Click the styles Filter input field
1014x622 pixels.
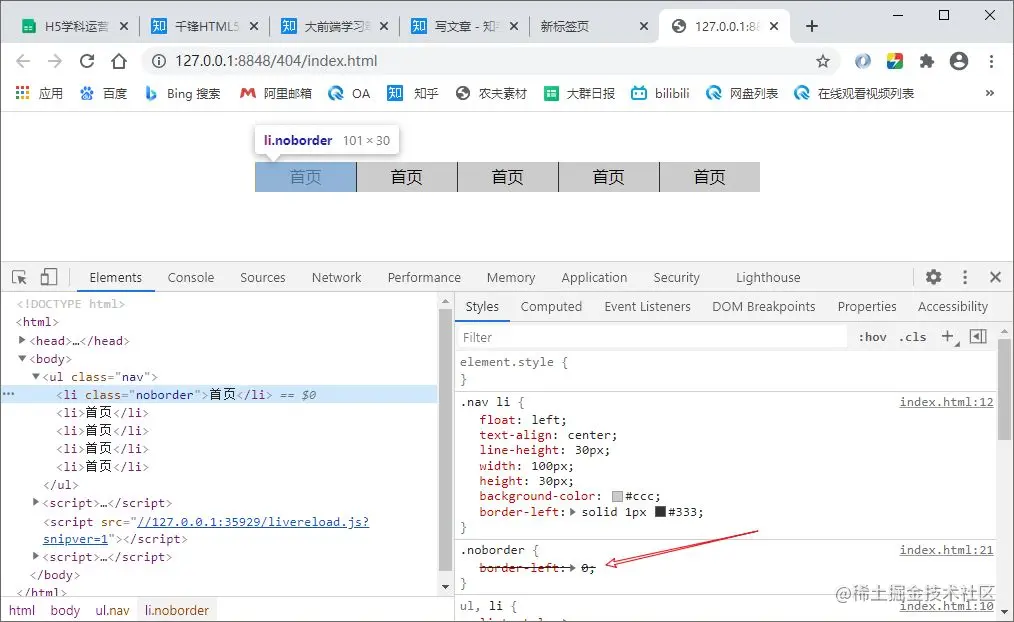652,337
